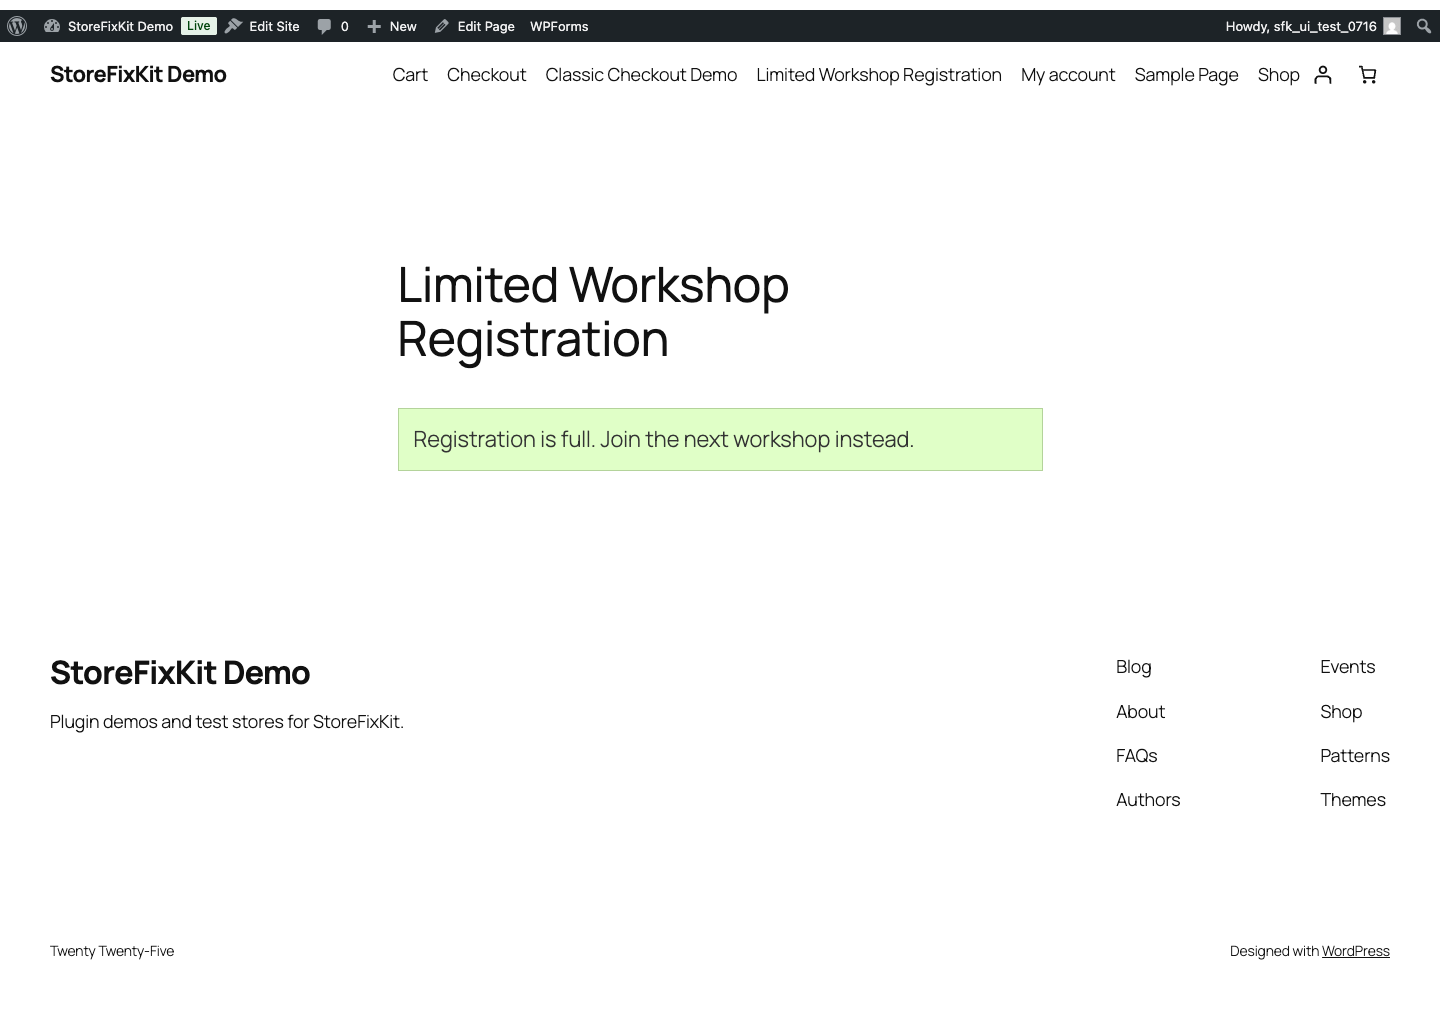Open Classic Checkout Demo page
Image resolution: width=1440 pixels, height=1010 pixels.
click(641, 75)
